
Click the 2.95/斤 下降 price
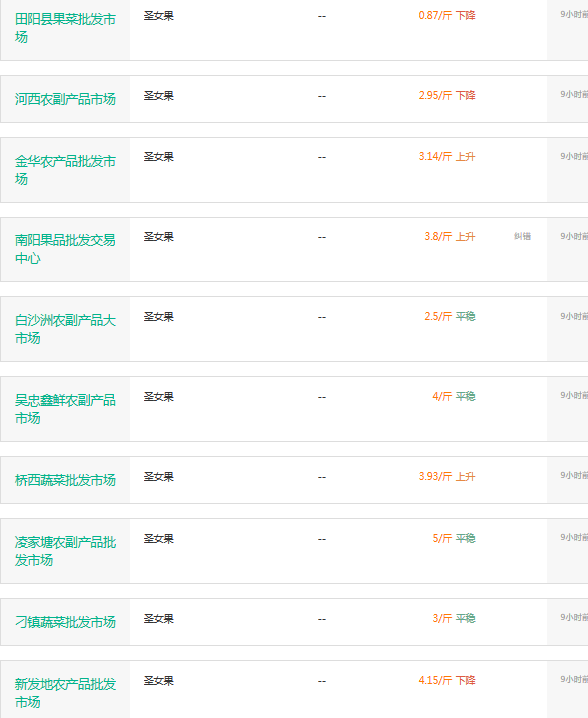447,95
